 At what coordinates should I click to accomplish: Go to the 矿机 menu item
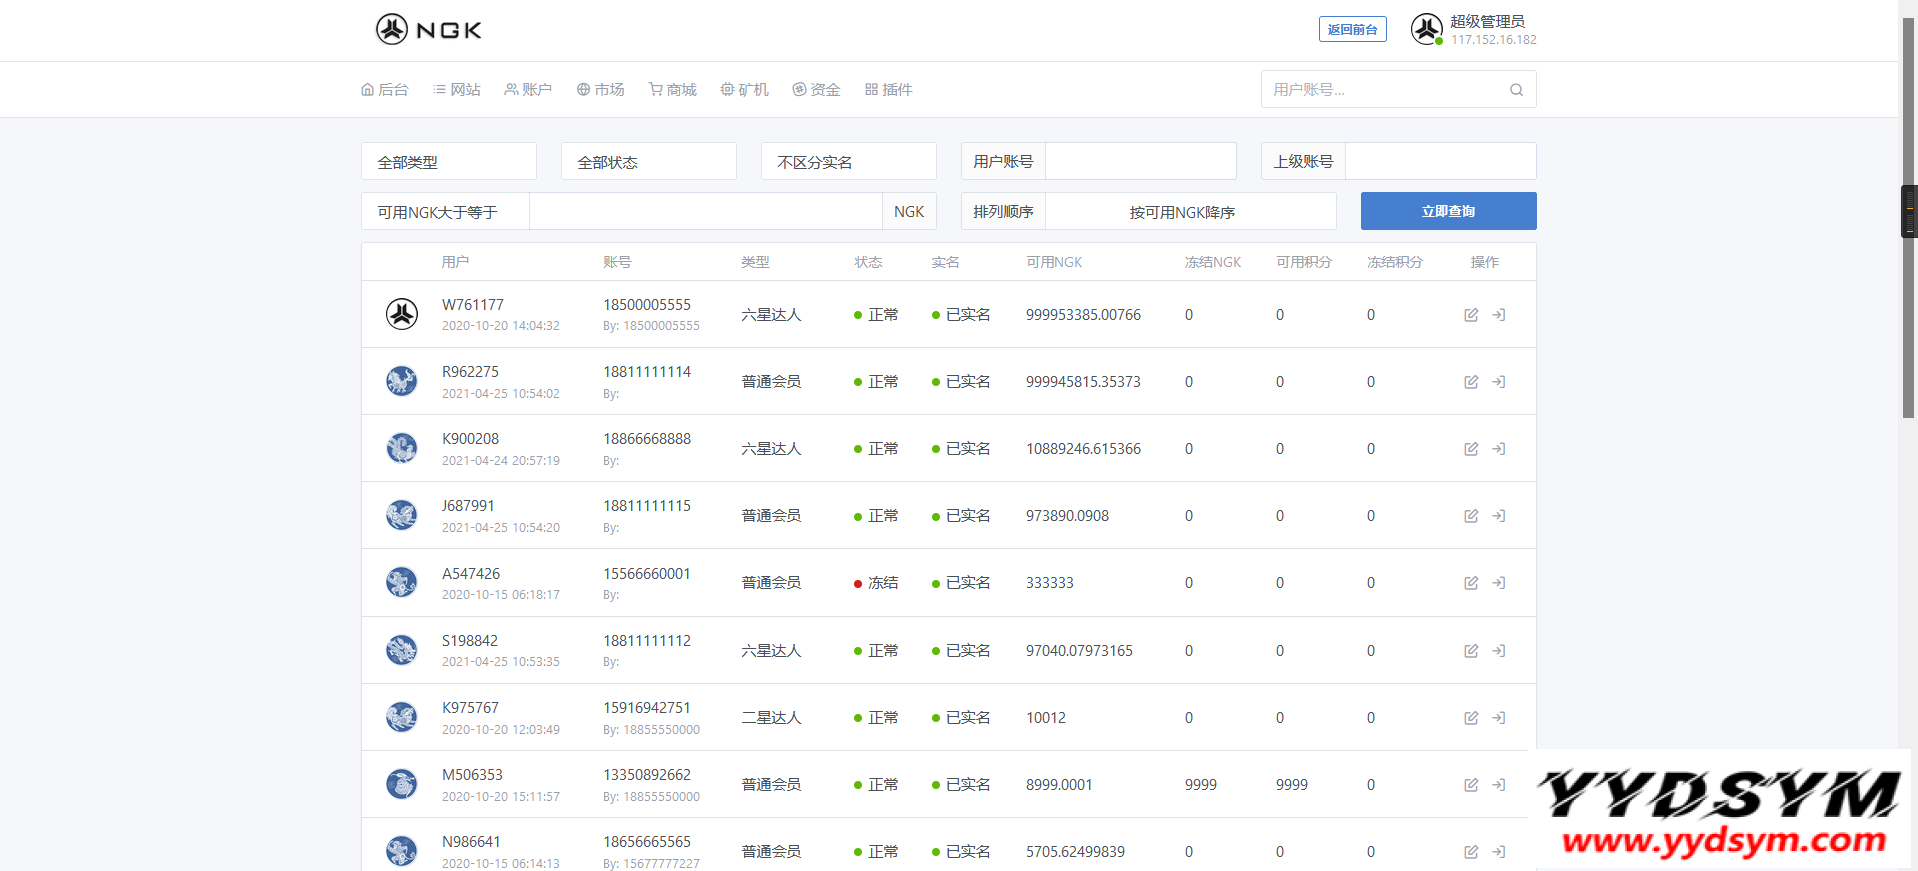click(x=745, y=90)
